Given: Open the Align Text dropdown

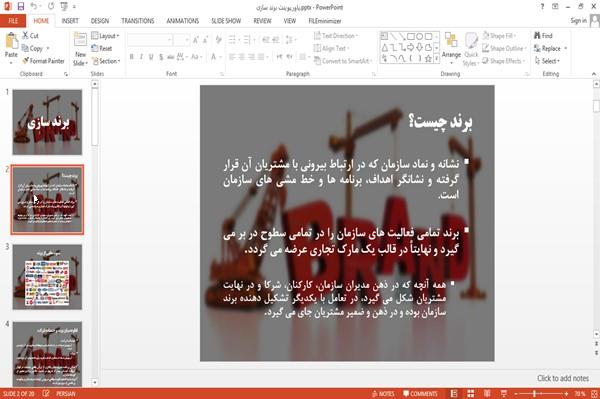Looking at the screenshot, I should 331,48.
